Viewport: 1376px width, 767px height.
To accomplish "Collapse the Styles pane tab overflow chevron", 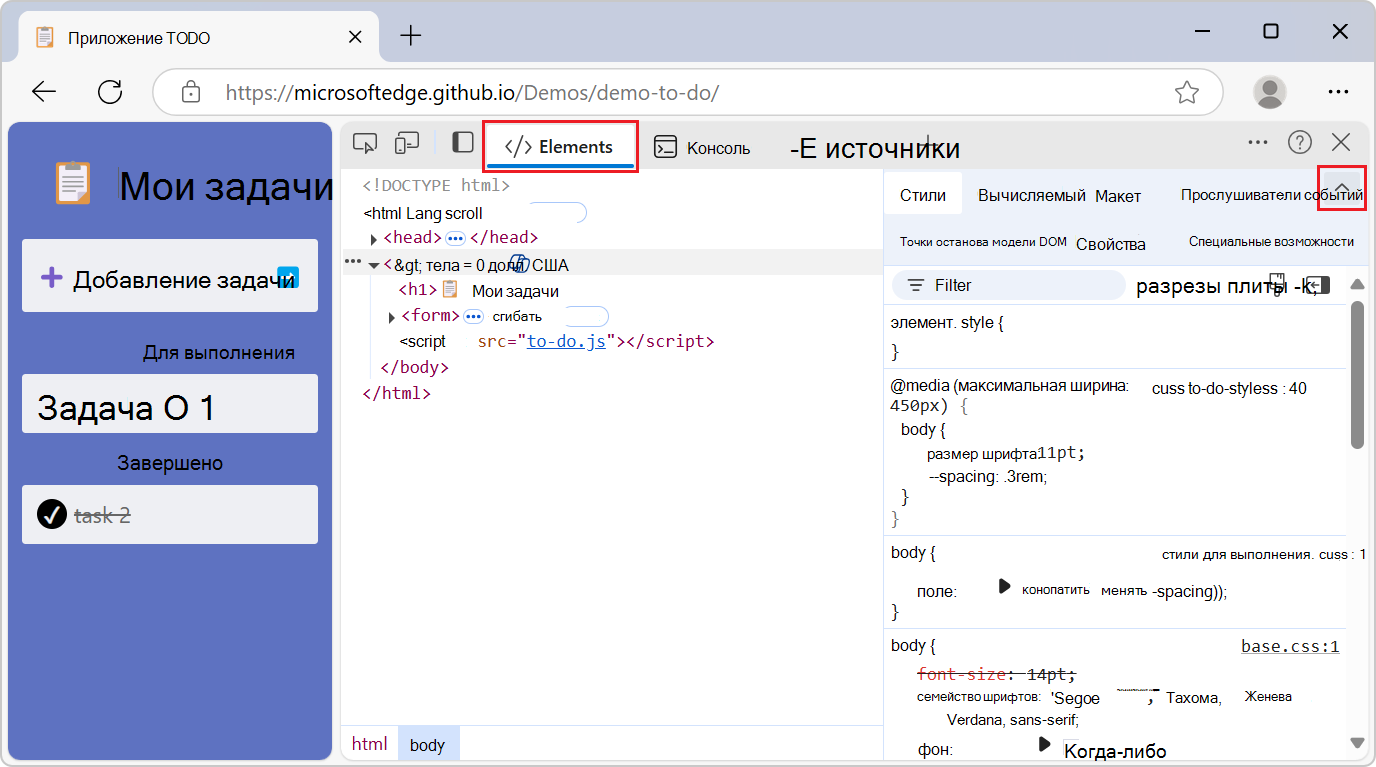I will [1343, 187].
